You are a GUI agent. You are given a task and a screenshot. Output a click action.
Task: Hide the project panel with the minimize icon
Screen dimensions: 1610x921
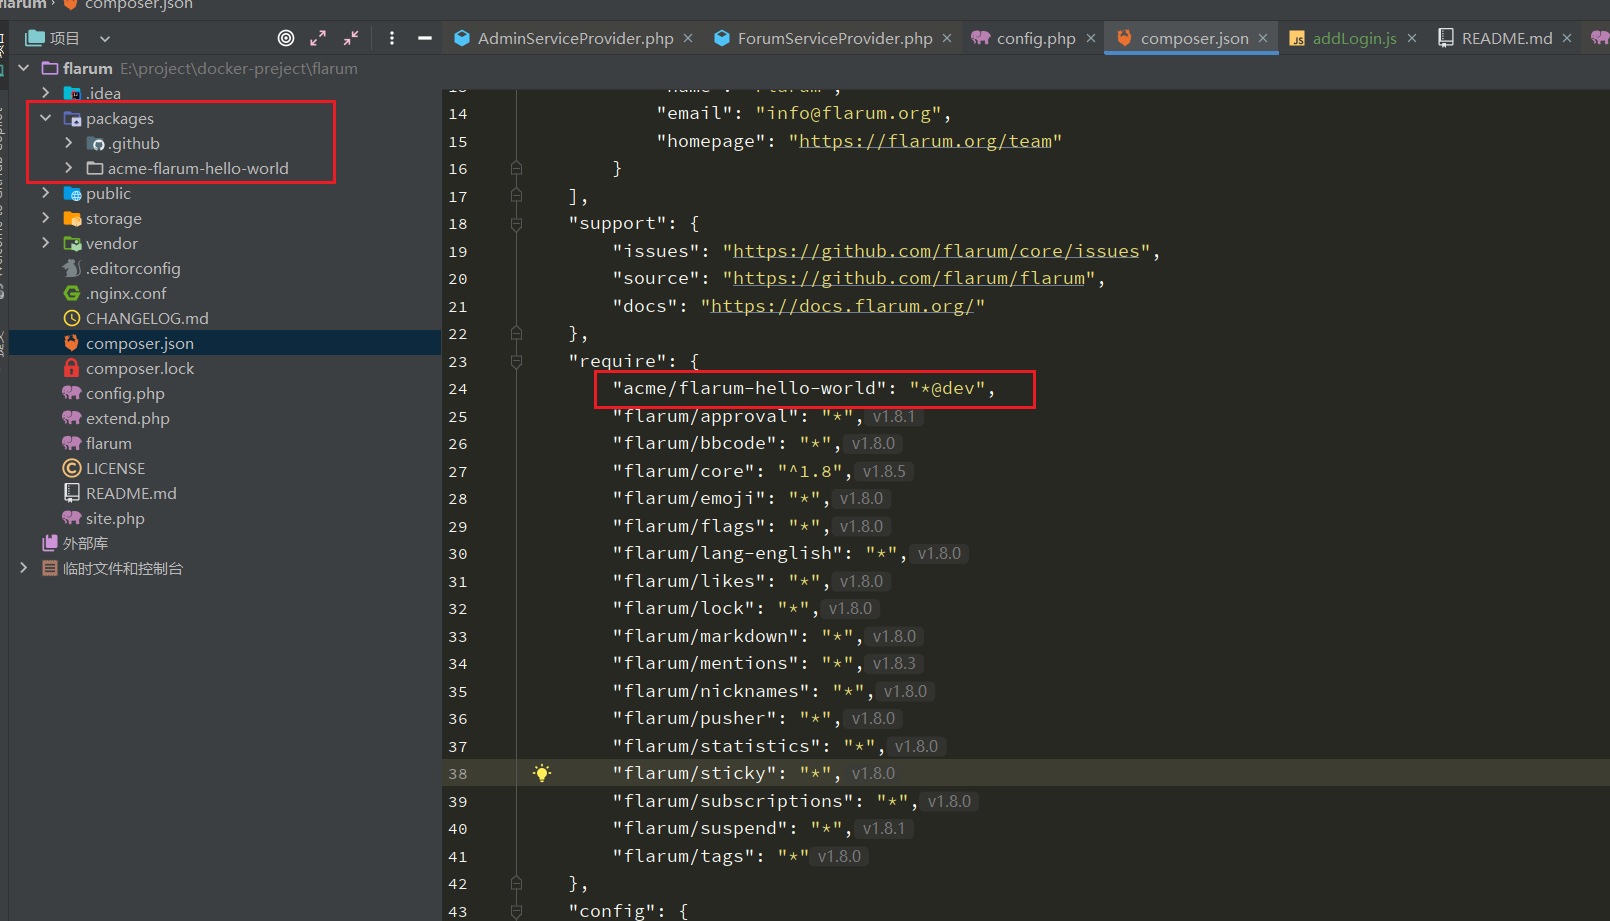pyautogui.click(x=425, y=38)
